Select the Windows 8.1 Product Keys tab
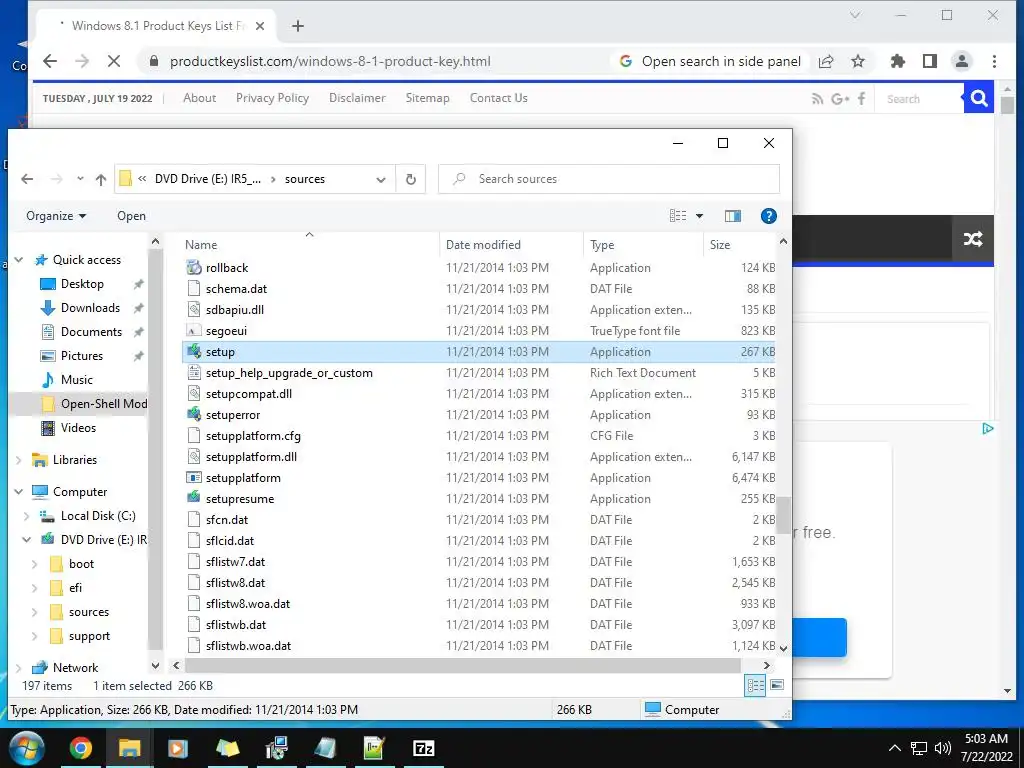 click(x=159, y=26)
